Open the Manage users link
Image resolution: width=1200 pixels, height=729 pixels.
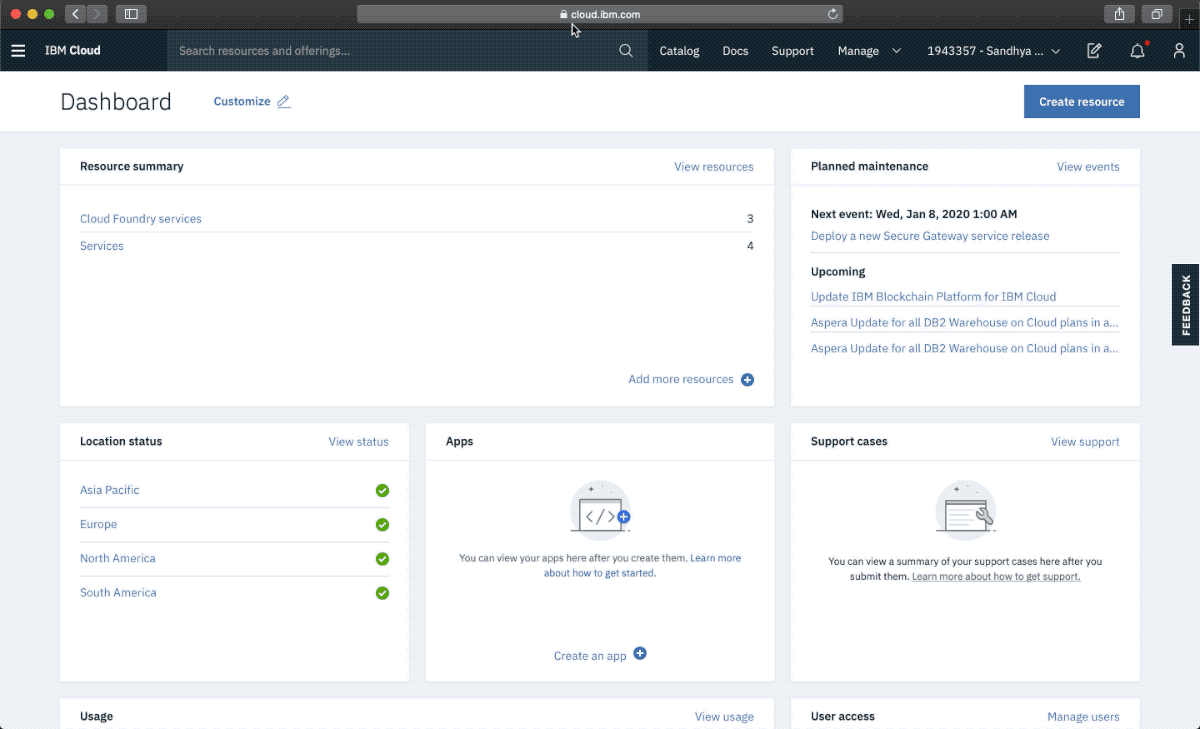point(1083,716)
